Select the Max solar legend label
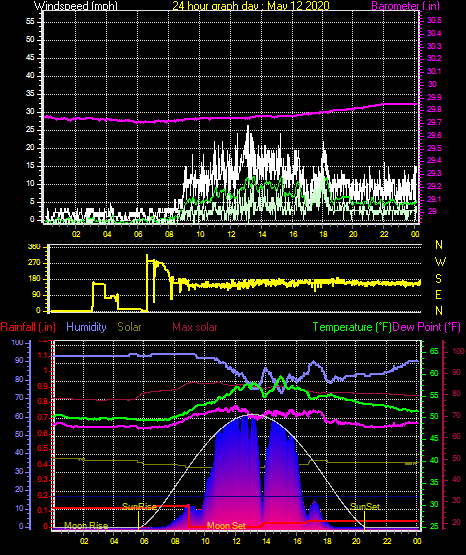Viewport: 466px width, 555px height. point(195,327)
